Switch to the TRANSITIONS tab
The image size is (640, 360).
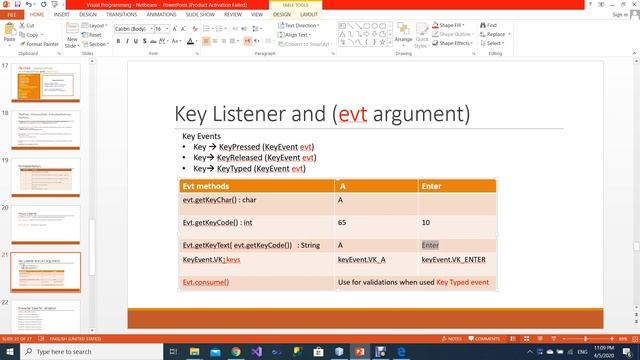pyautogui.click(x=122, y=15)
